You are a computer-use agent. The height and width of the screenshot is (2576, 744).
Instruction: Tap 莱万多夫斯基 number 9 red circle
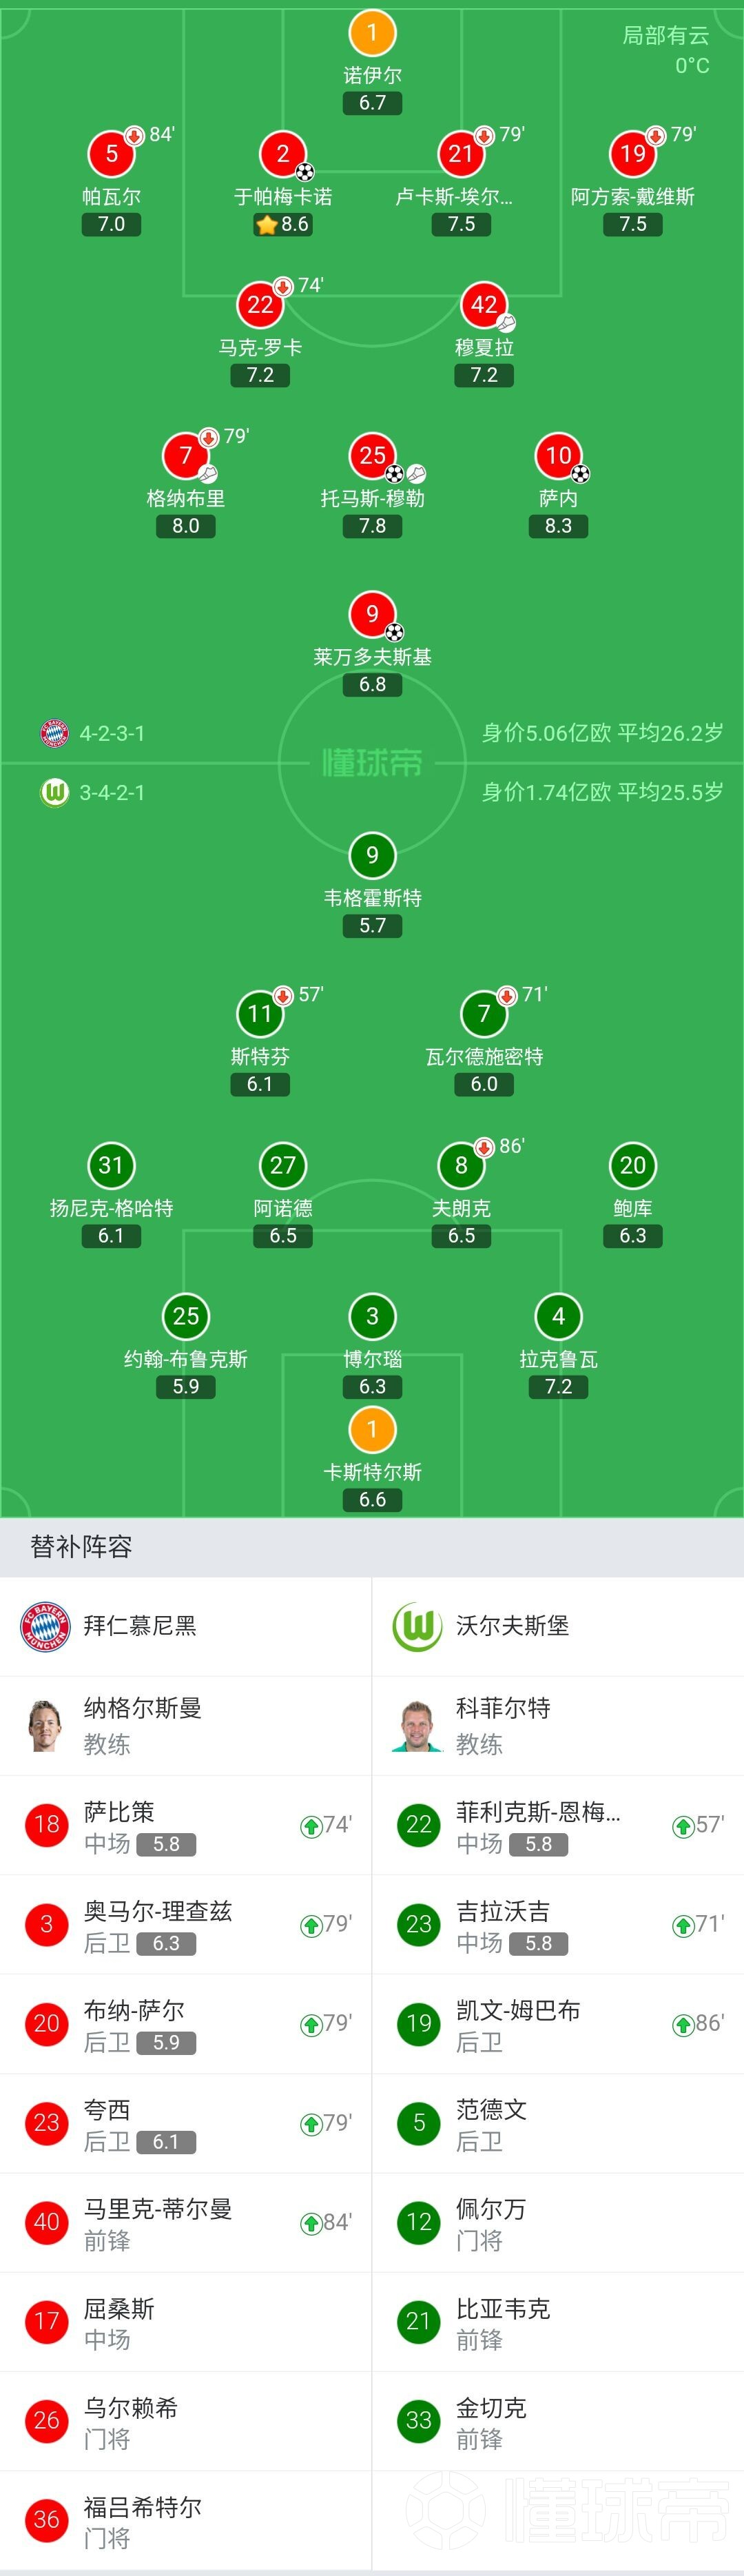(372, 614)
